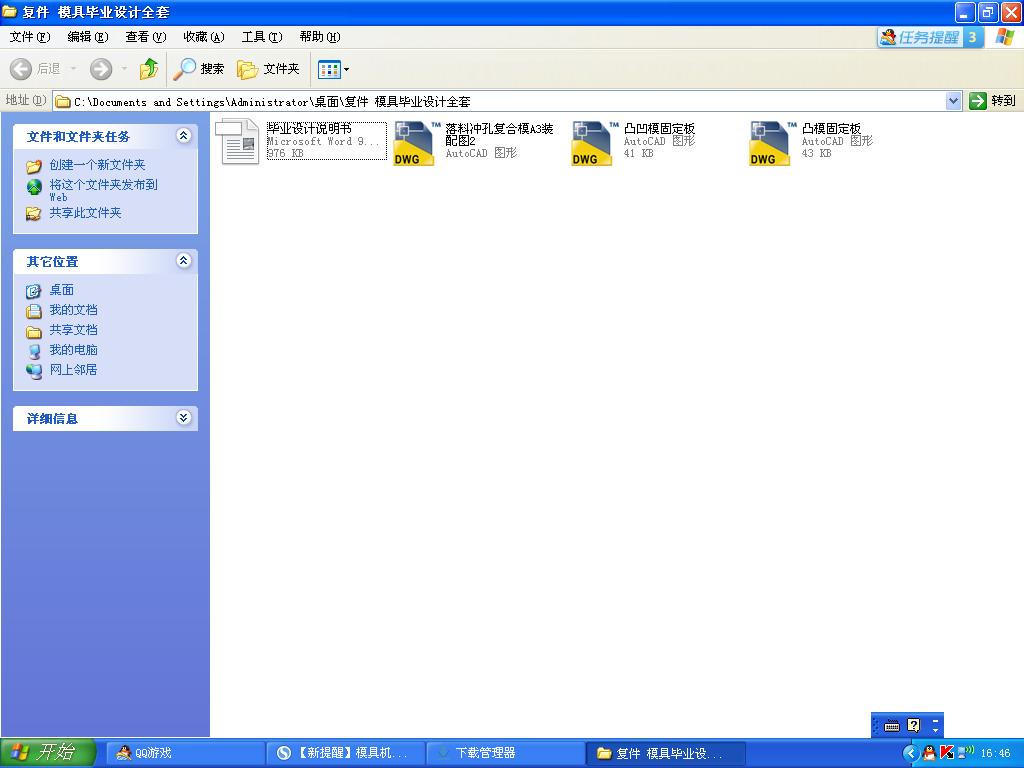Open the back history dropdown arrow

[73, 69]
